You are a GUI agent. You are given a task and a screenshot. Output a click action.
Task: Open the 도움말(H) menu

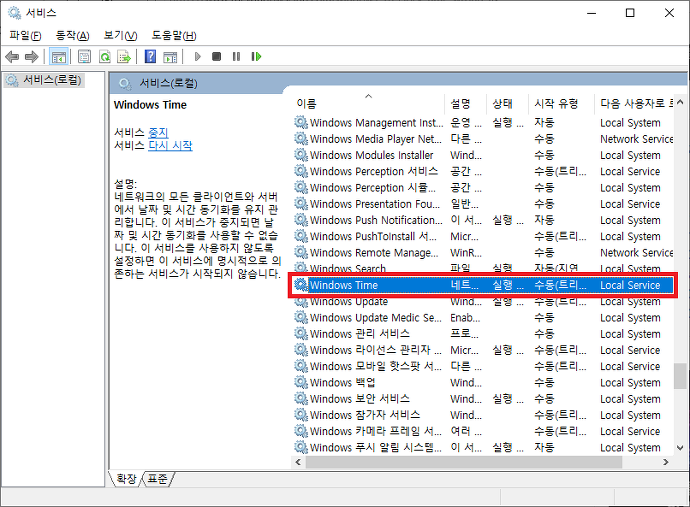tap(174, 35)
